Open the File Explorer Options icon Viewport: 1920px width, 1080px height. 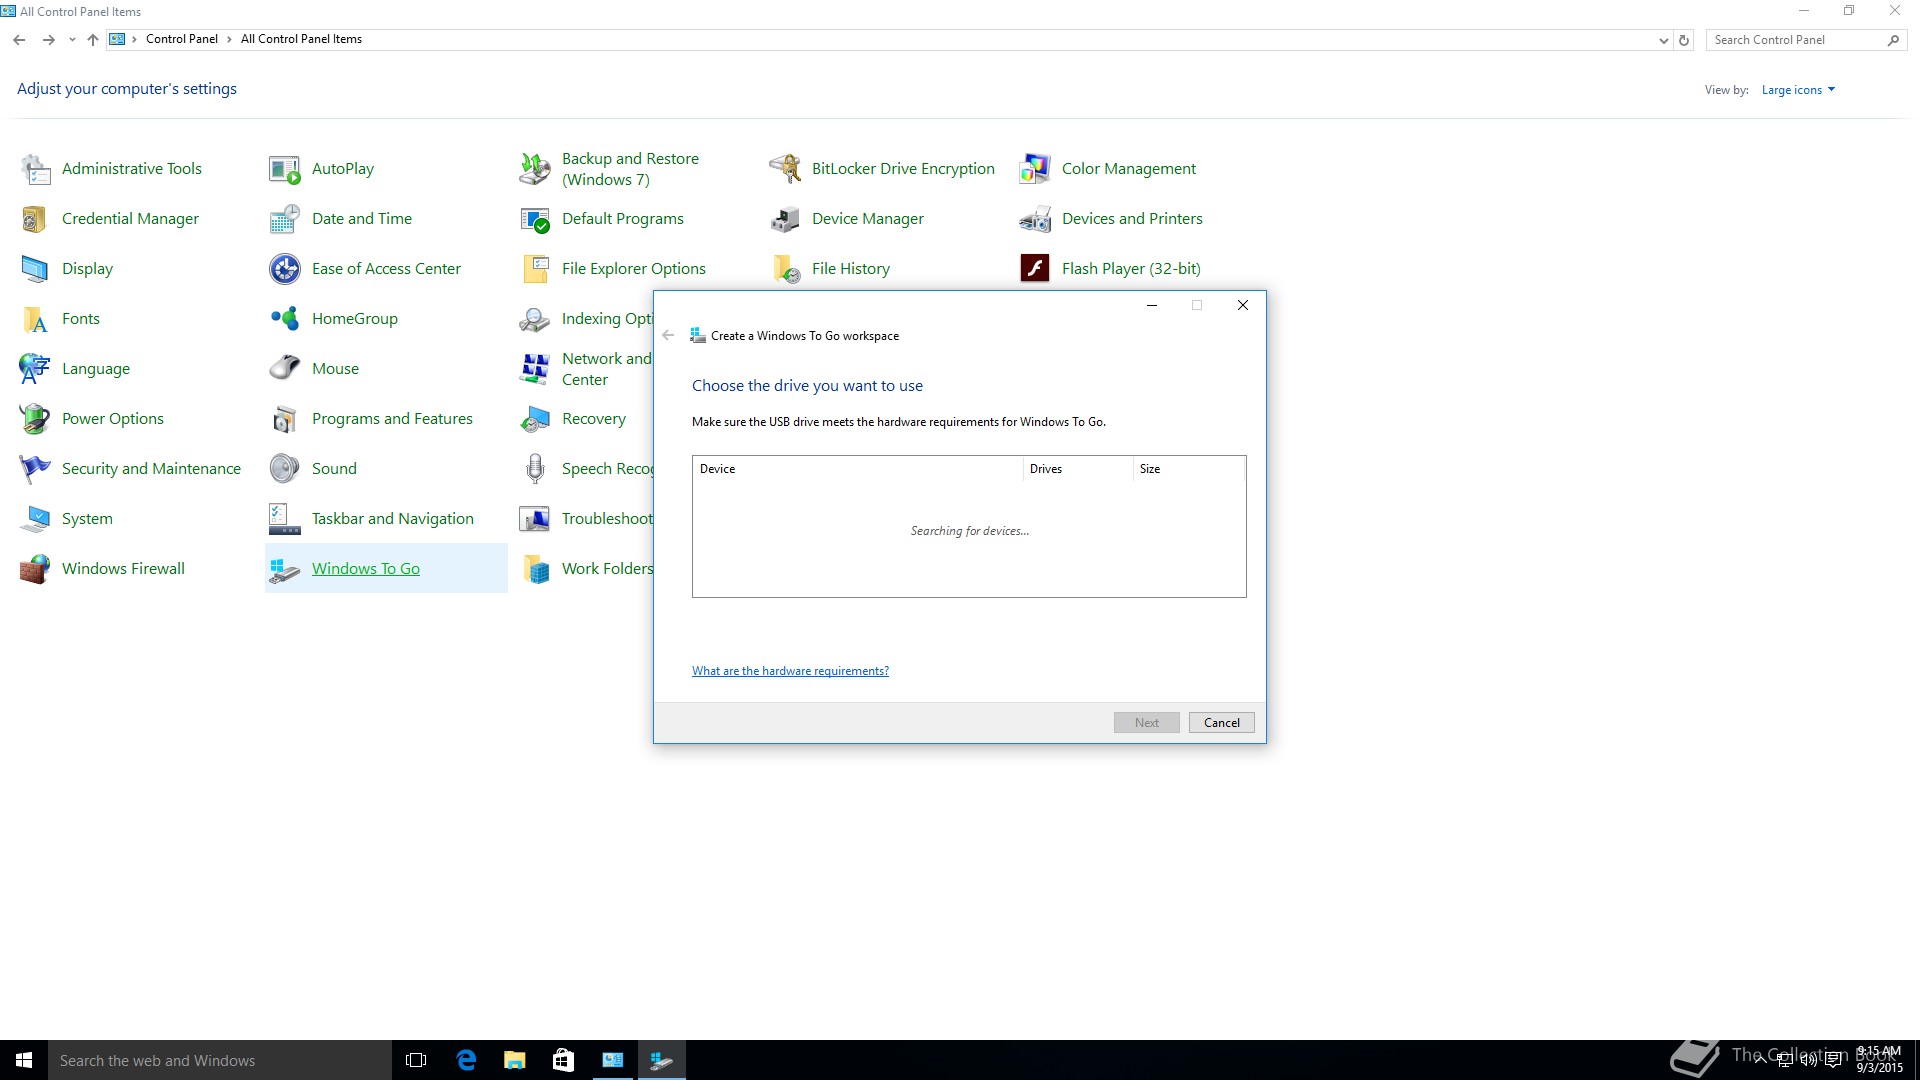click(535, 269)
